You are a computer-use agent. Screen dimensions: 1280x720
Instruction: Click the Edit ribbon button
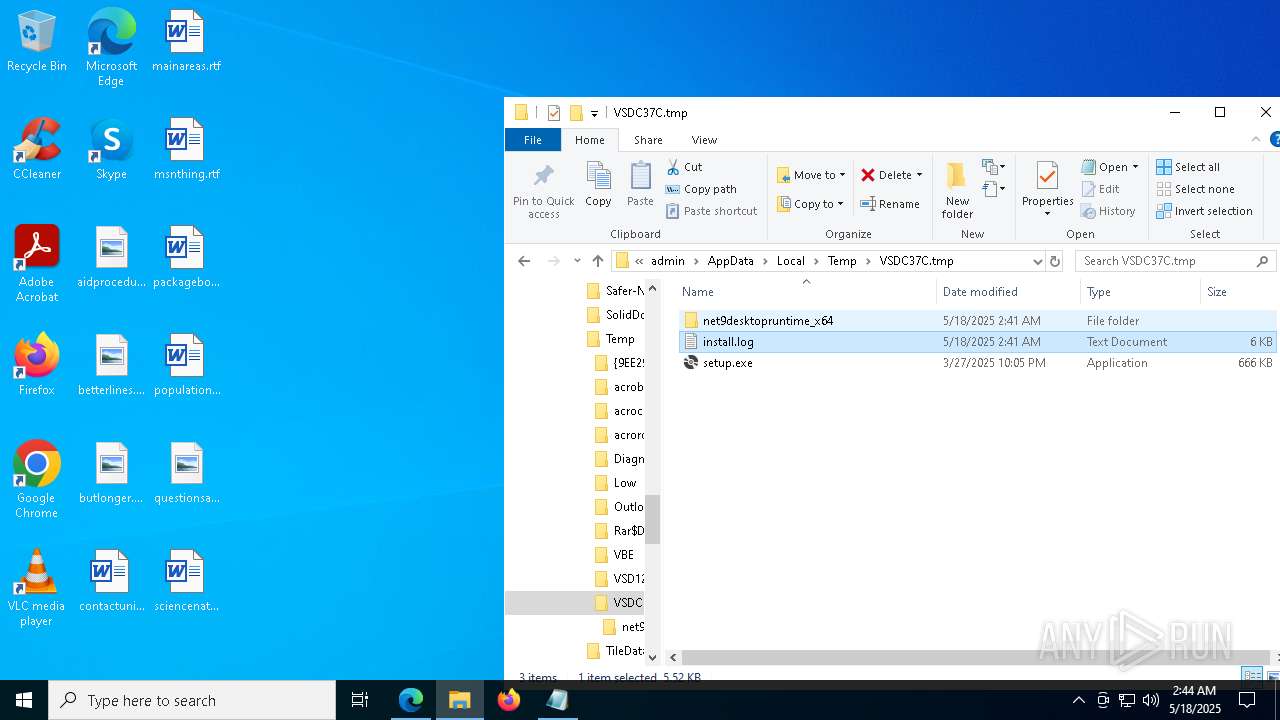pyautogui.click(x=1101, y=189)
